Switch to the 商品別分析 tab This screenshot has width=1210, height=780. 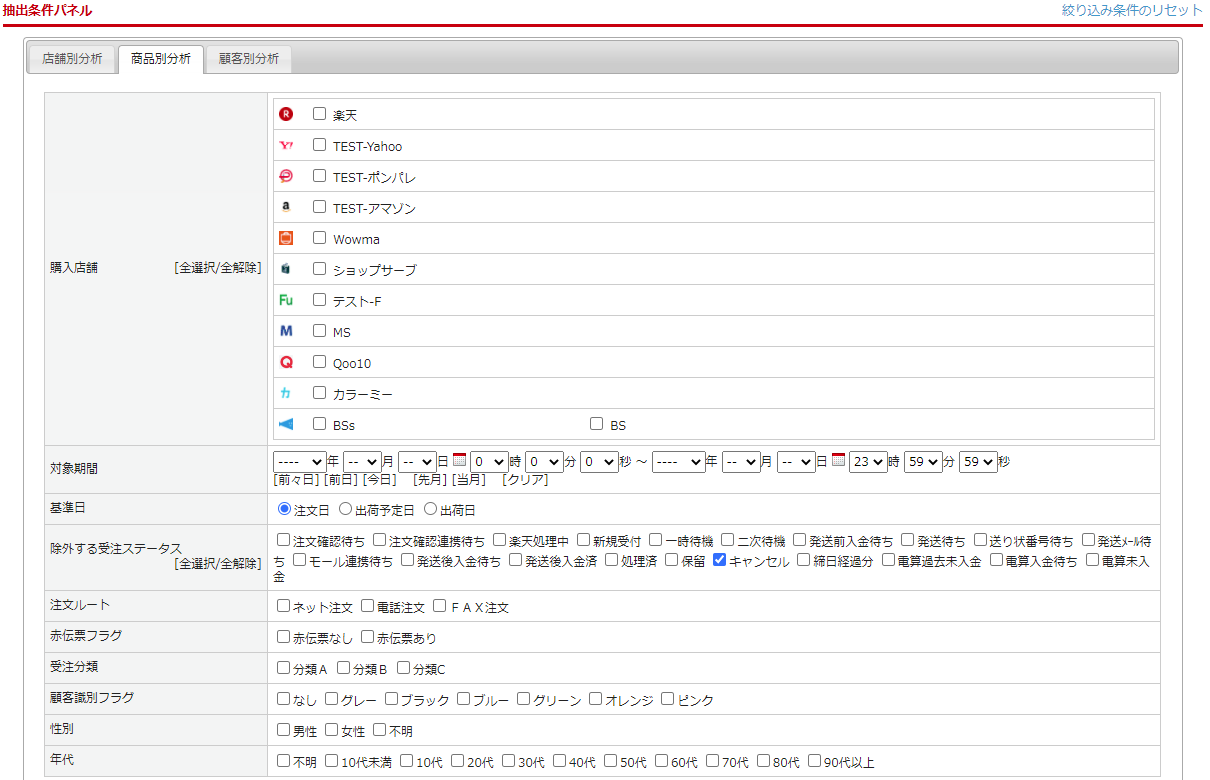161,59
